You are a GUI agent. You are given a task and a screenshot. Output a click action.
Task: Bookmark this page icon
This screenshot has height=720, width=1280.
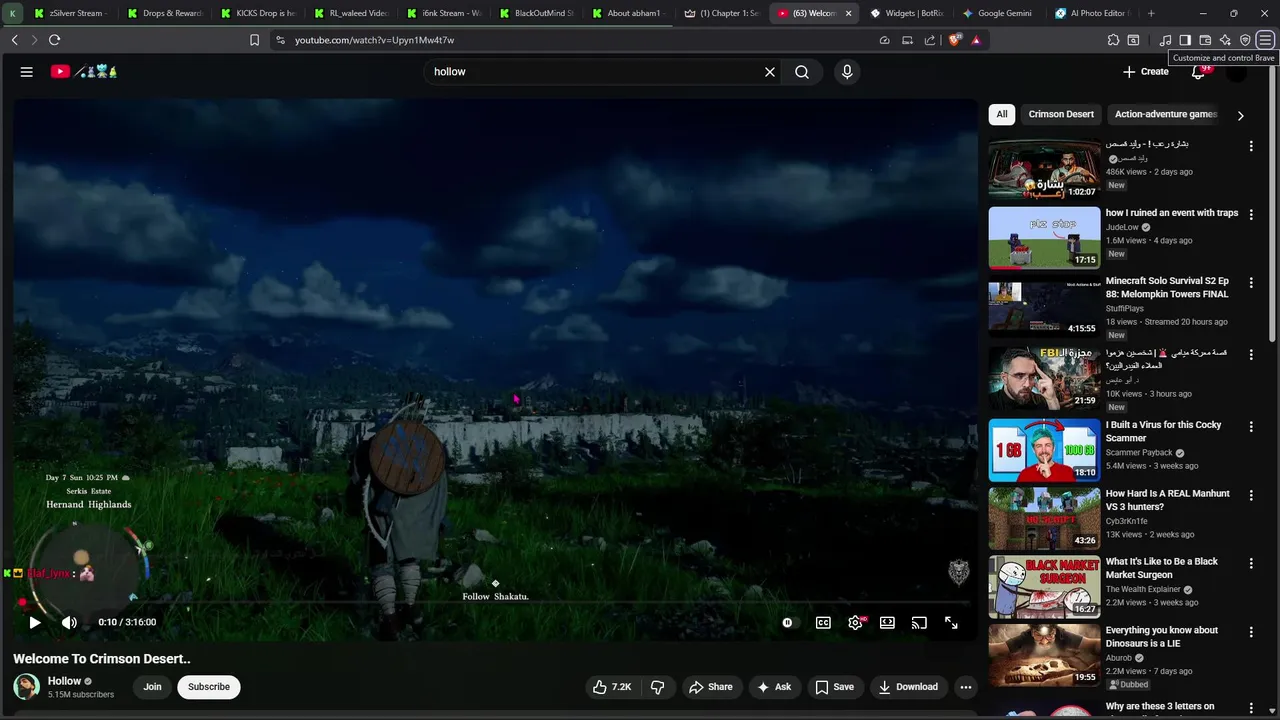click(x=254, y=40)
